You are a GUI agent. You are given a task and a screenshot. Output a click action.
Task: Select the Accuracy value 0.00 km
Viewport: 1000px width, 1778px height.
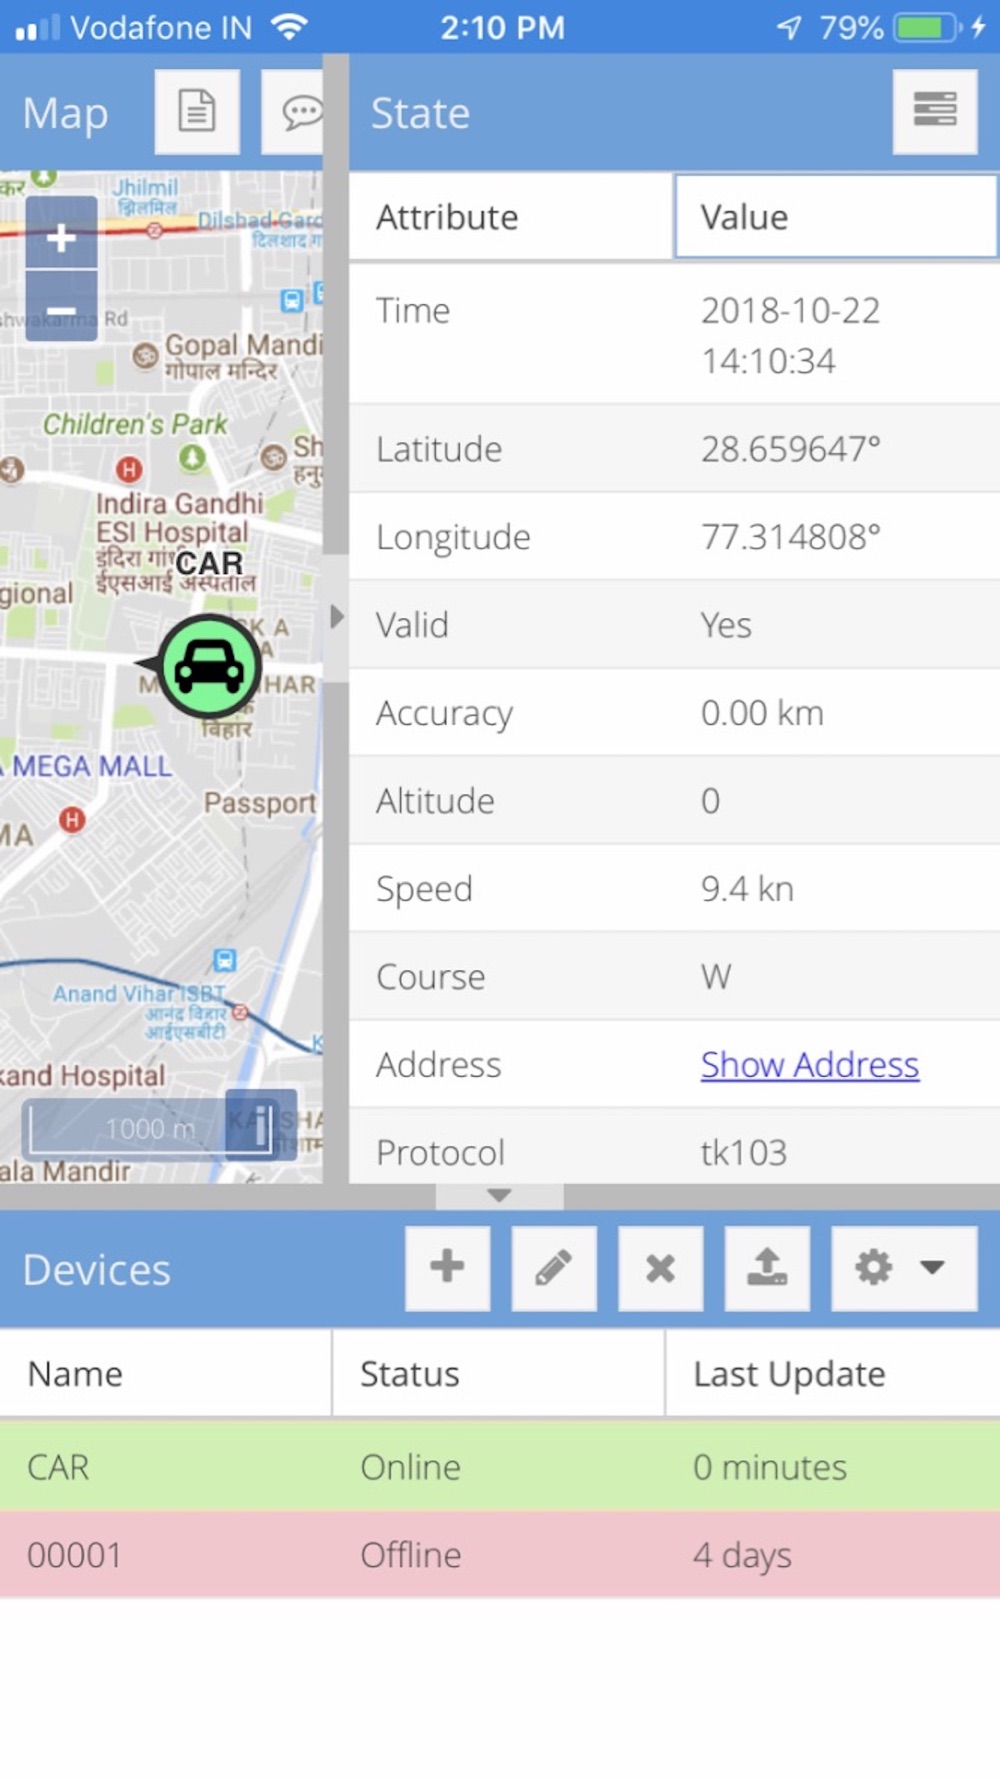[x=762, y=713]
